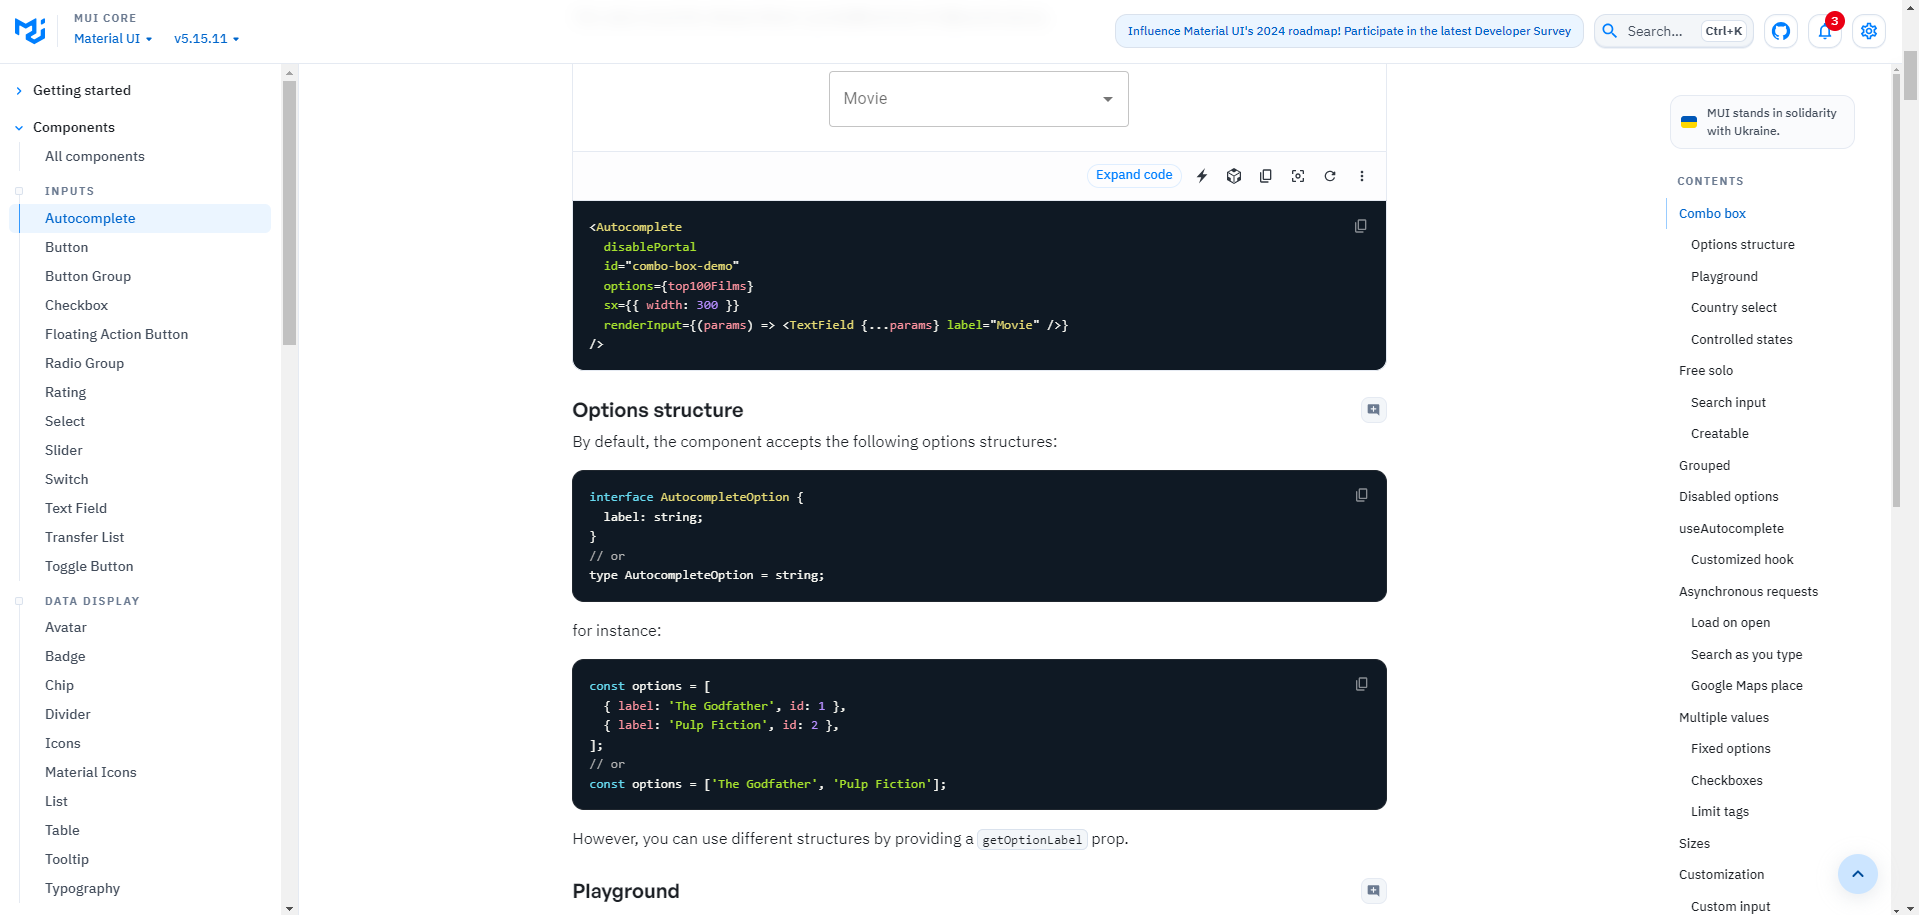Open Text Field component page

pyautogui.click(x=76, y=508)
